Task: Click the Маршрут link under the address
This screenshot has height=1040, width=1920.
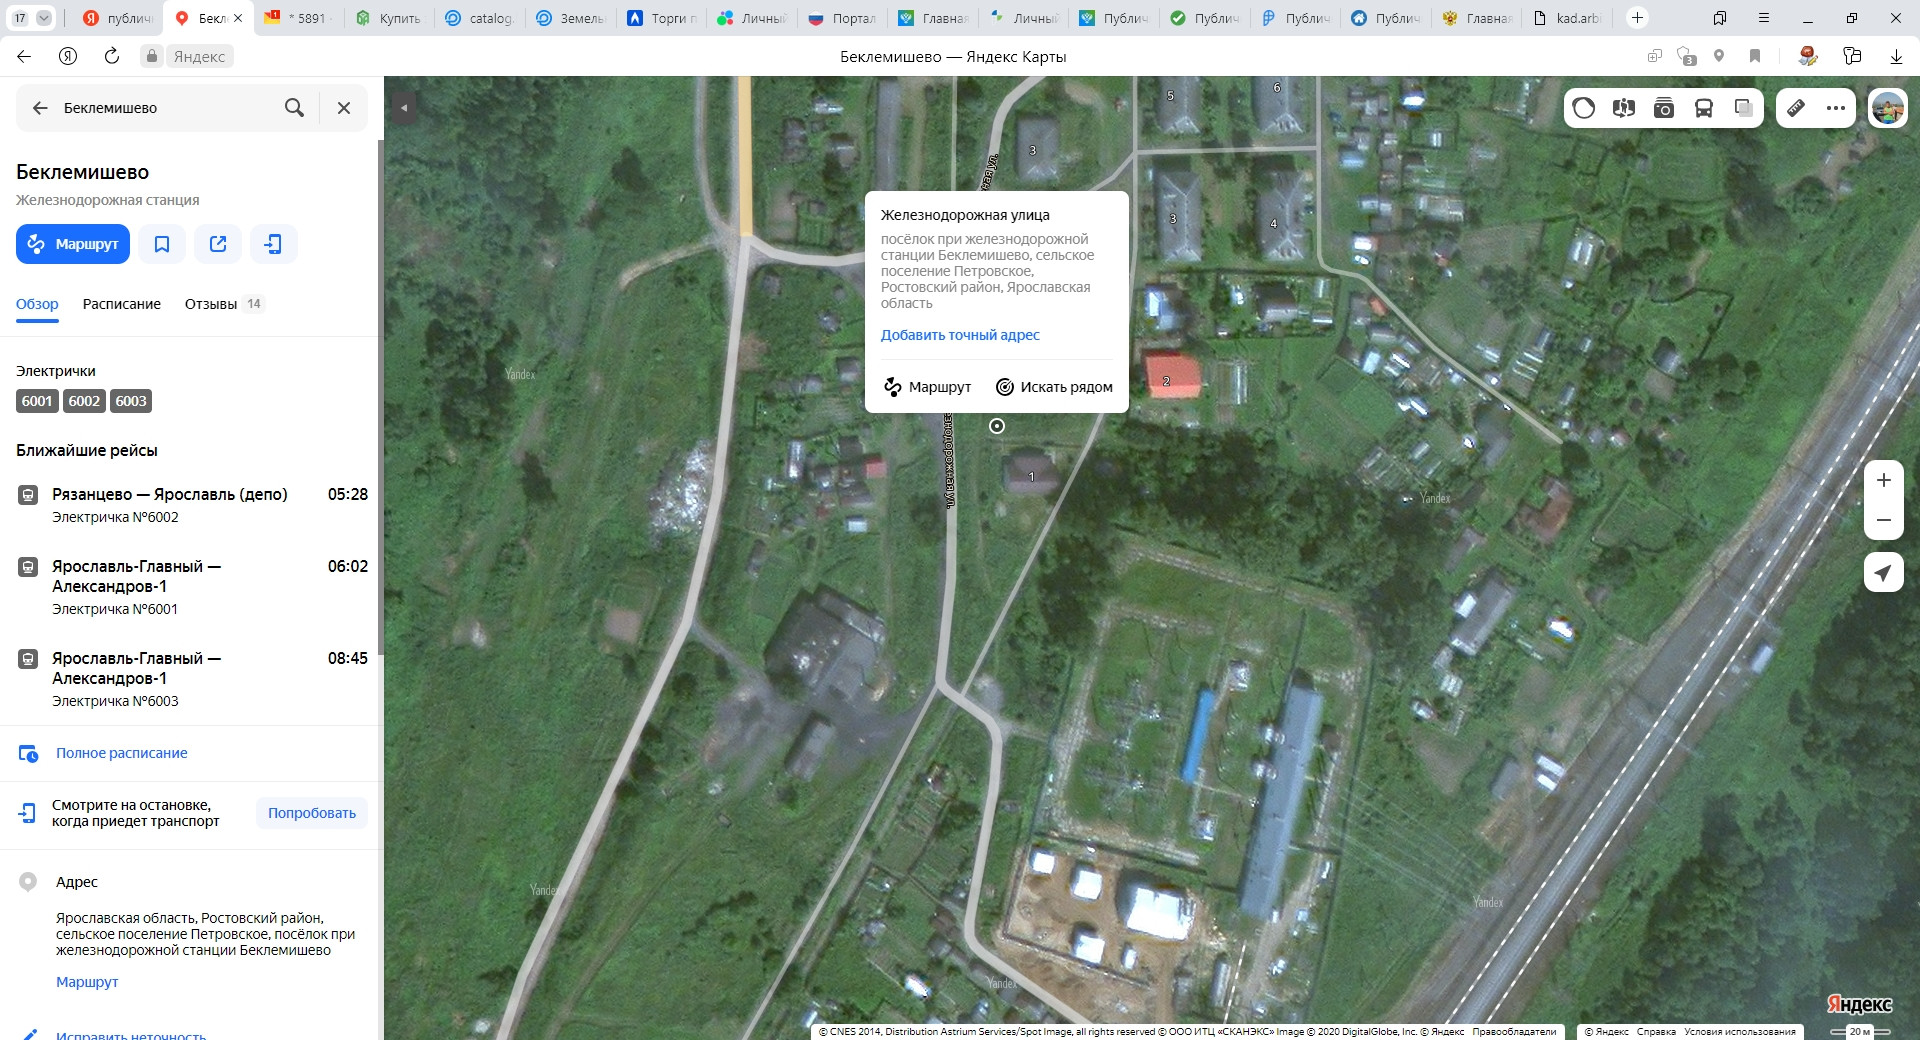Action: 87,982
